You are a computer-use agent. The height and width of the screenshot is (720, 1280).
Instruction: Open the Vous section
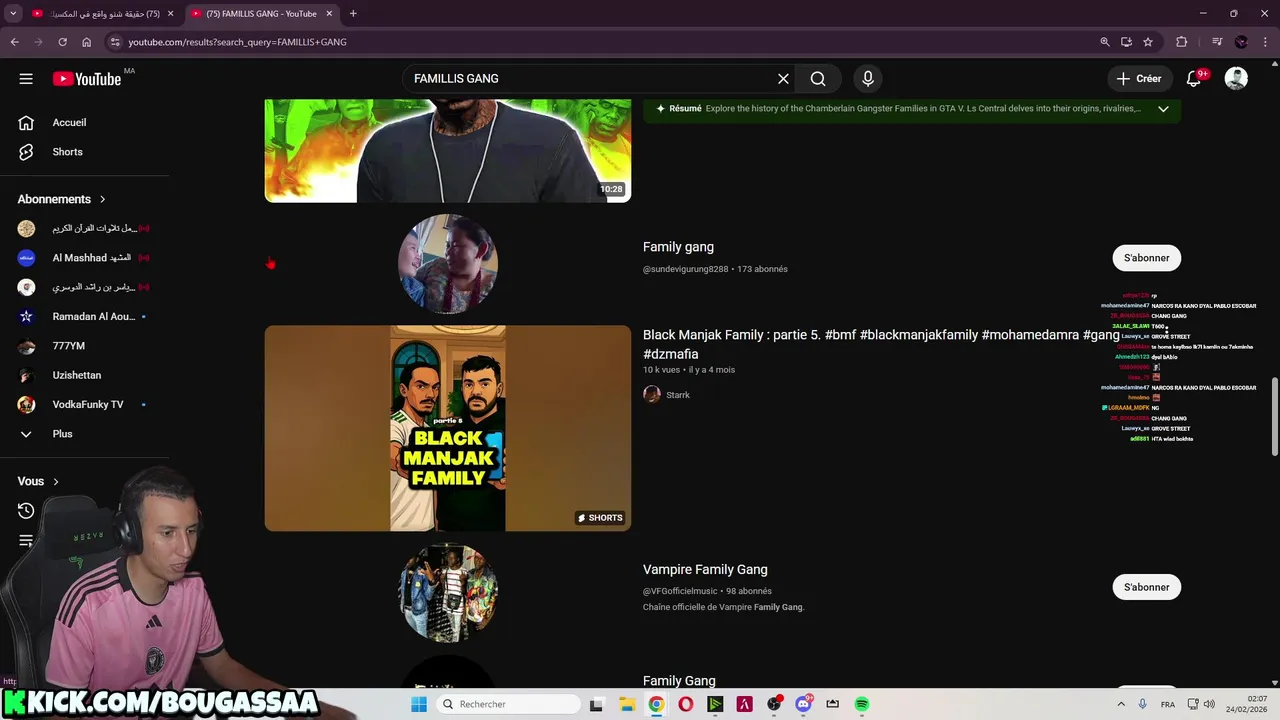tap(38, 481)
